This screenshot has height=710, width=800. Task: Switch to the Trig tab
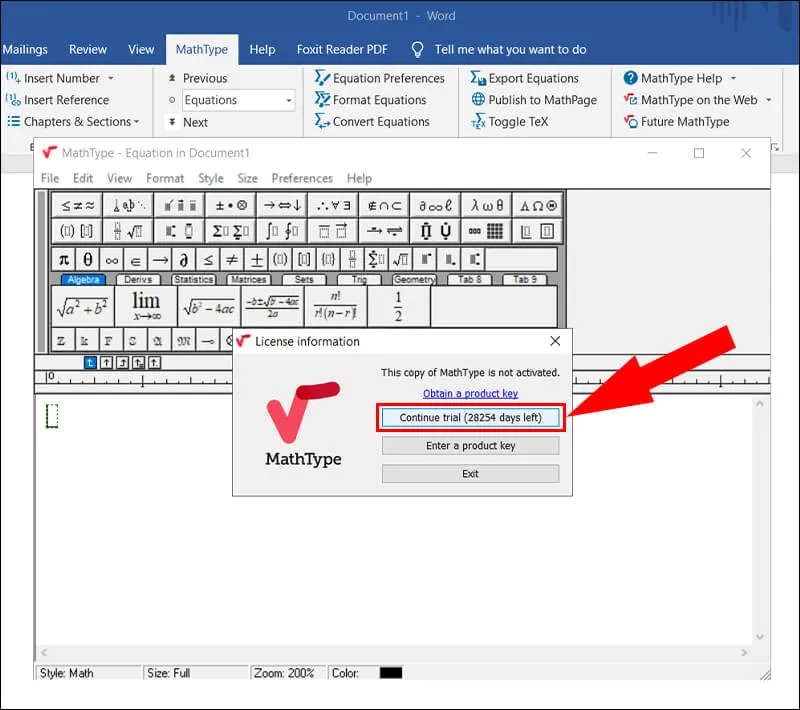[x=362, y=280]
